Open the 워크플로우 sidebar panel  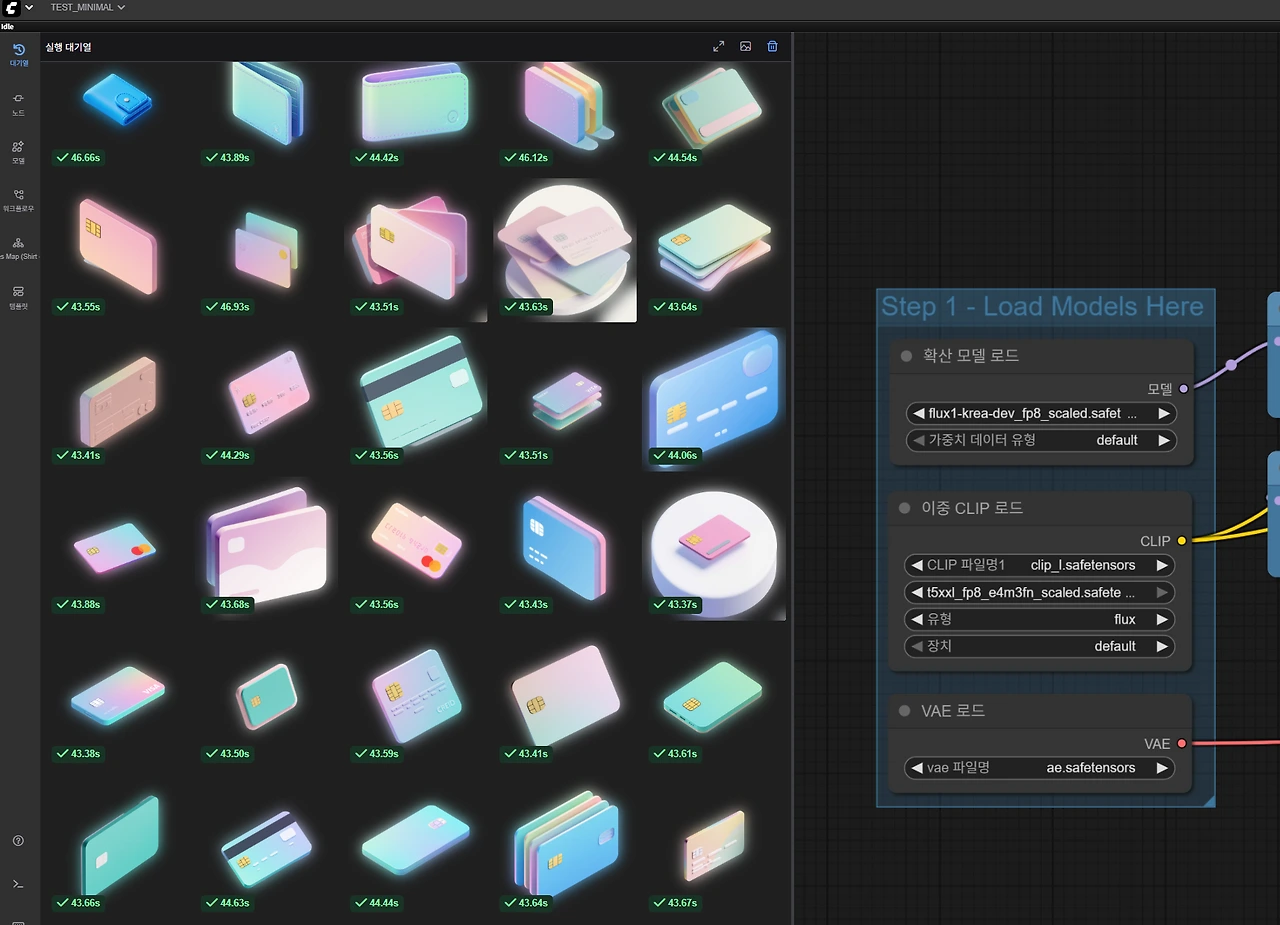point(19,200)
